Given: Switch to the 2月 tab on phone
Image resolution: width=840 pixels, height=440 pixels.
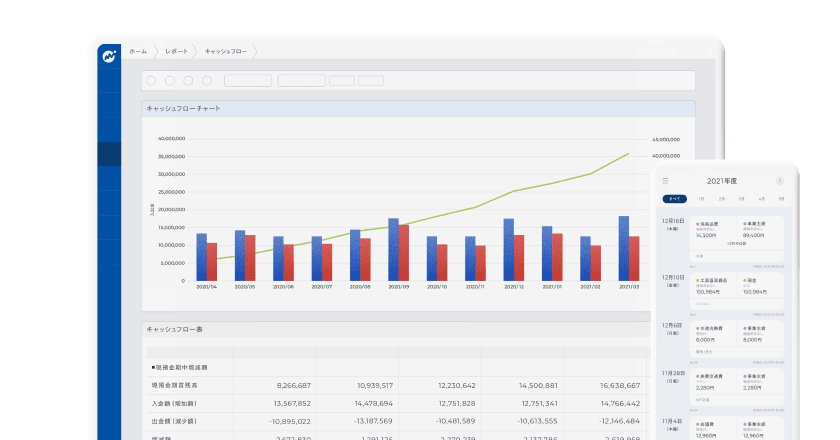Looking at the screenshot, I should point(722,199).
